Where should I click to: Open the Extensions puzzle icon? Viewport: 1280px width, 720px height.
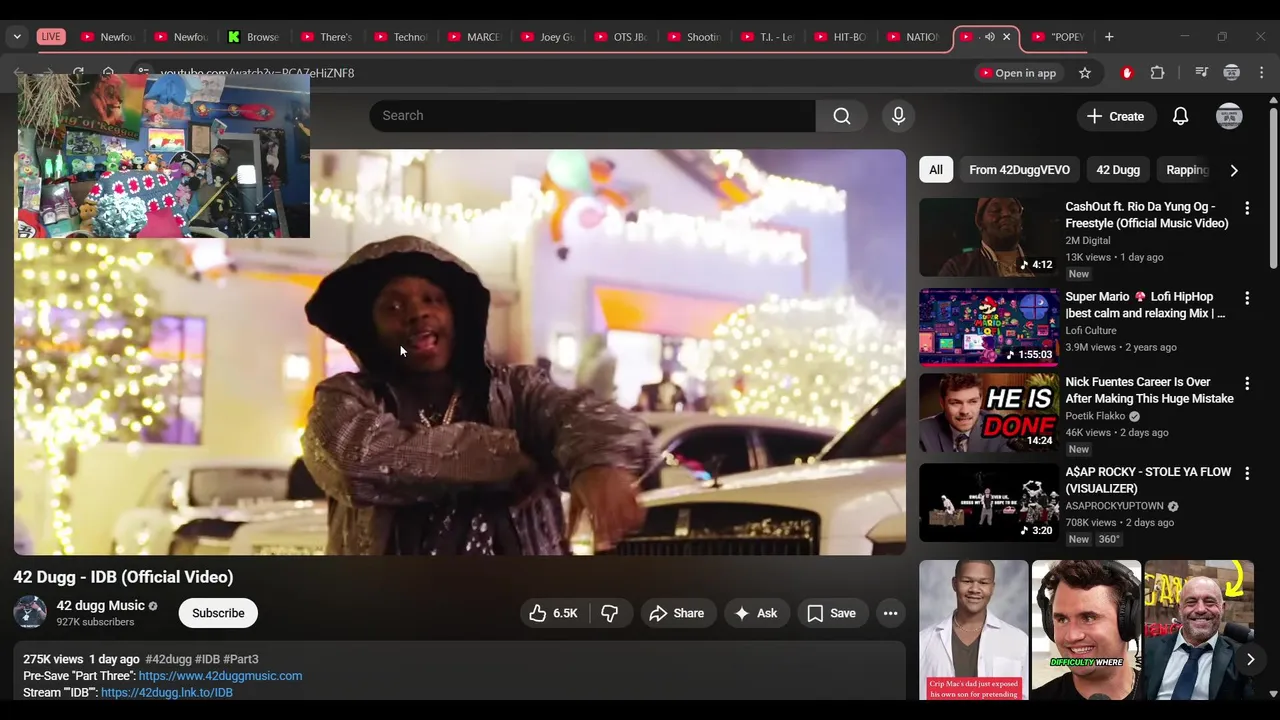1158,73
